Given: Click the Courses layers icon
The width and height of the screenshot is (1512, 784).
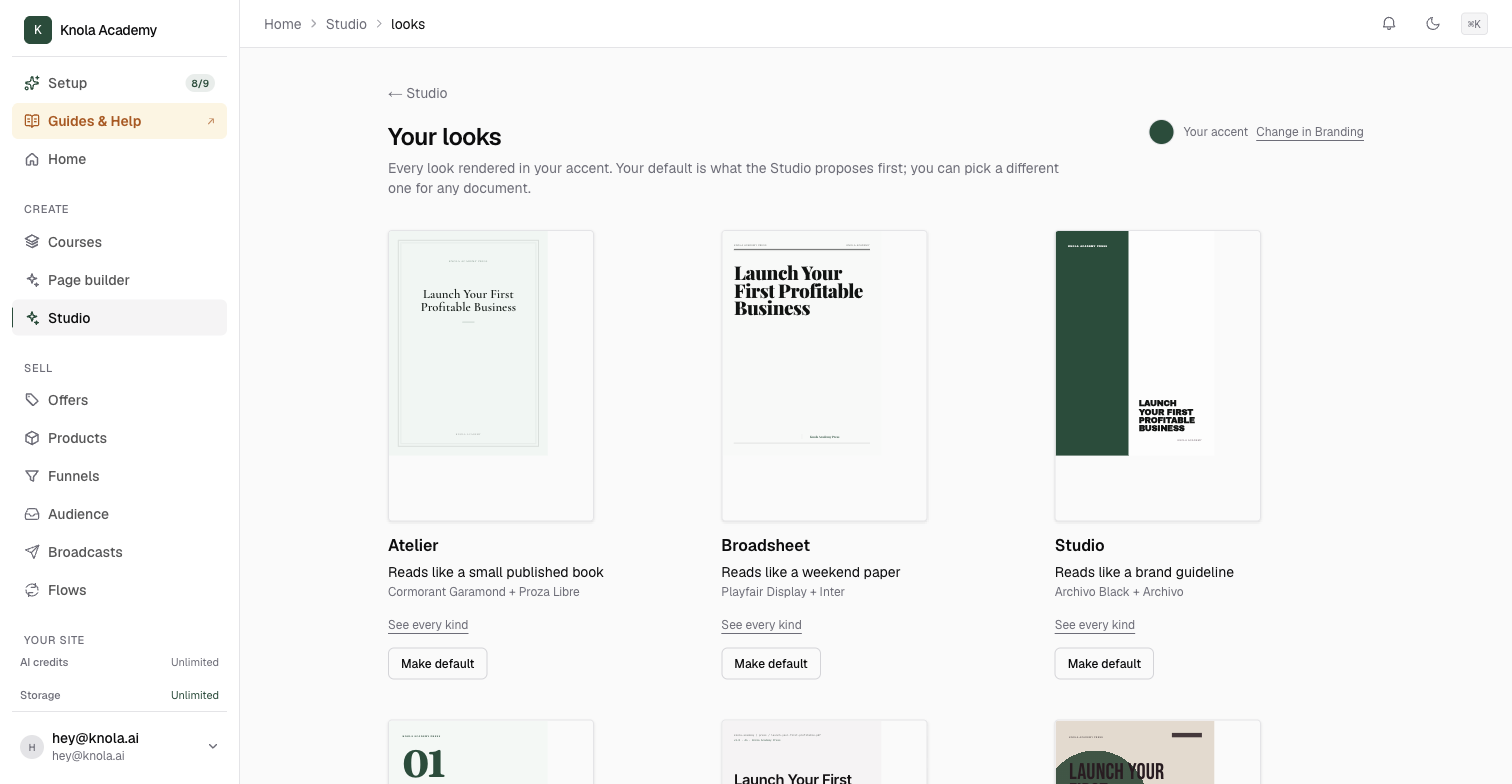Looking at the screenshot, I should pyautogui.click(x=32, y=242).
